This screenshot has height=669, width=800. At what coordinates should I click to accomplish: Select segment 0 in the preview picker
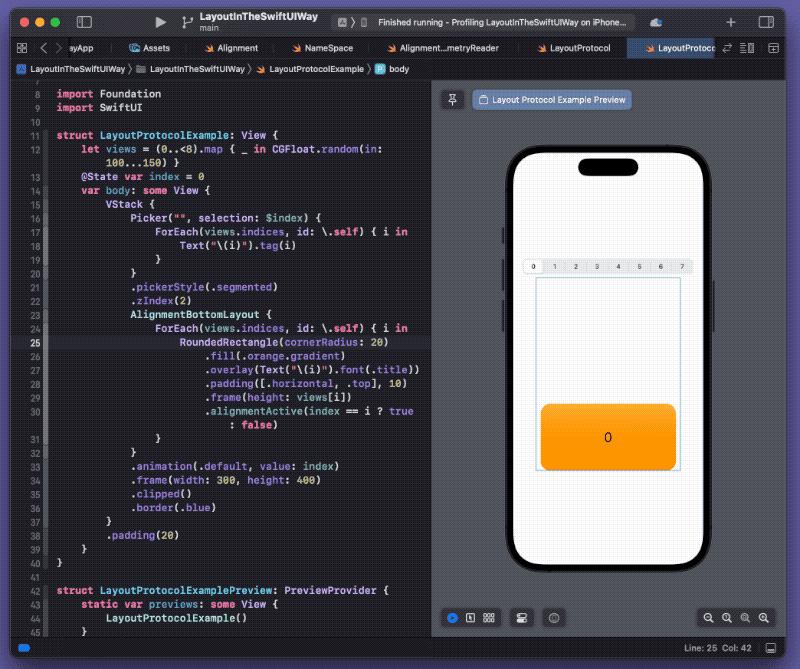(534, 266)
